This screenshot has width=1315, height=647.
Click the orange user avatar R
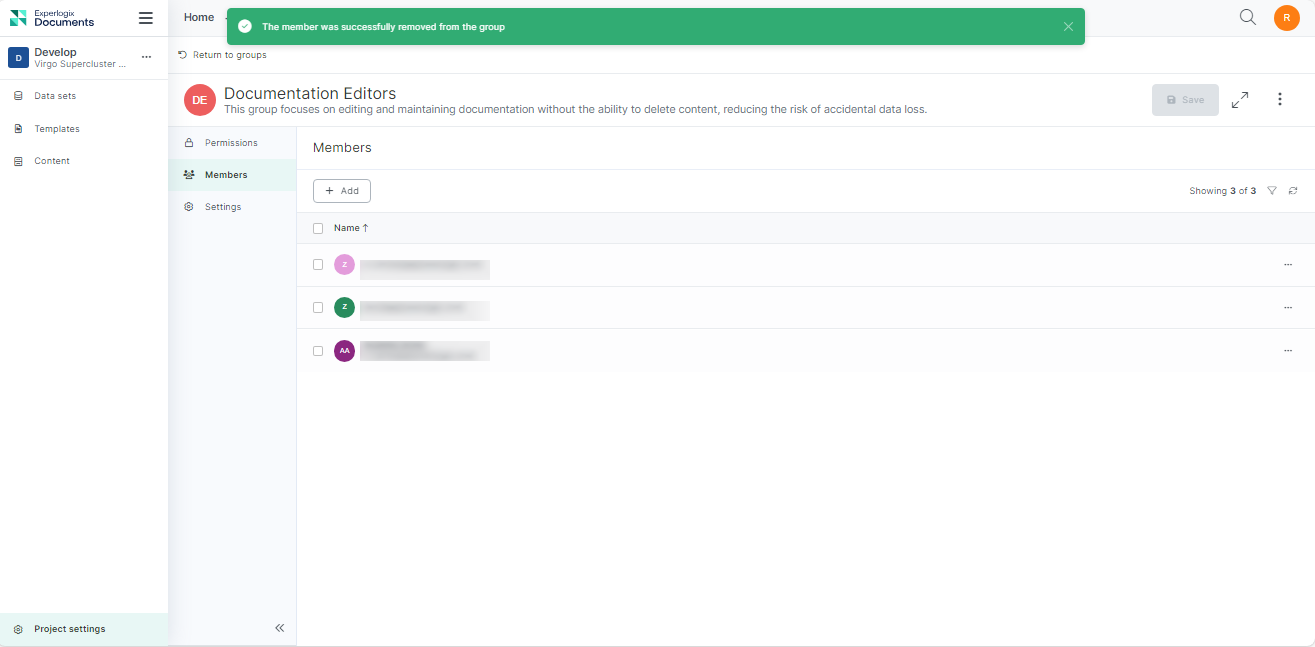1286,18
